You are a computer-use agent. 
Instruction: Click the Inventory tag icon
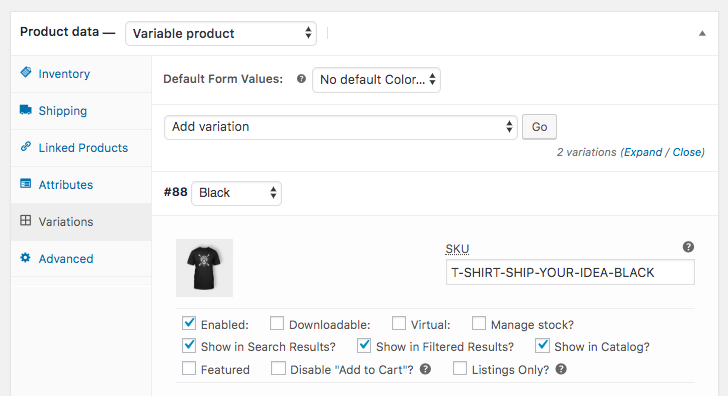coord(26,72)
